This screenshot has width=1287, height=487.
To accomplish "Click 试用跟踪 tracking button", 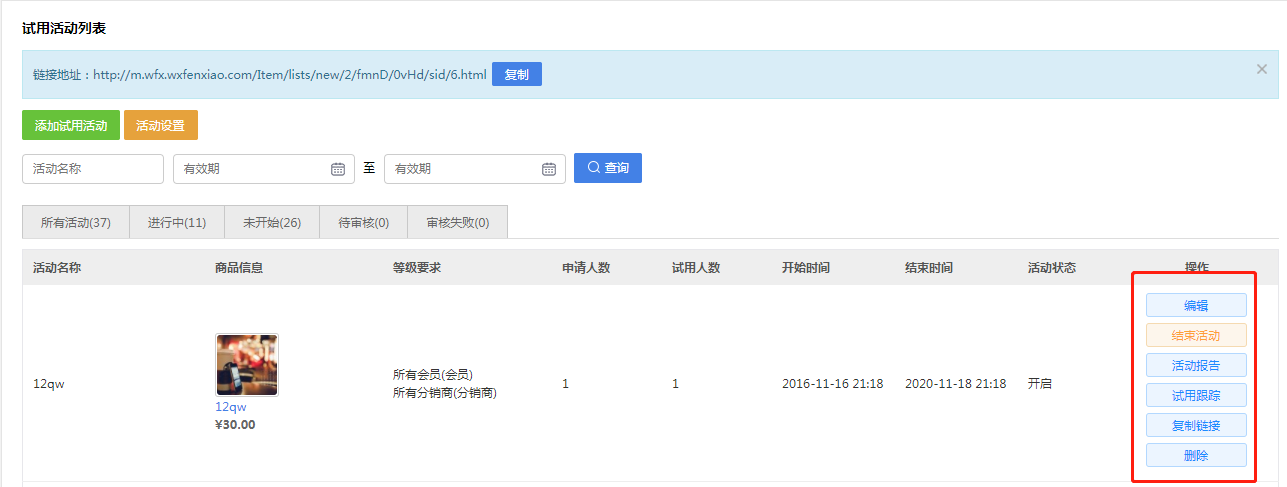I will tap(1196, 395).
